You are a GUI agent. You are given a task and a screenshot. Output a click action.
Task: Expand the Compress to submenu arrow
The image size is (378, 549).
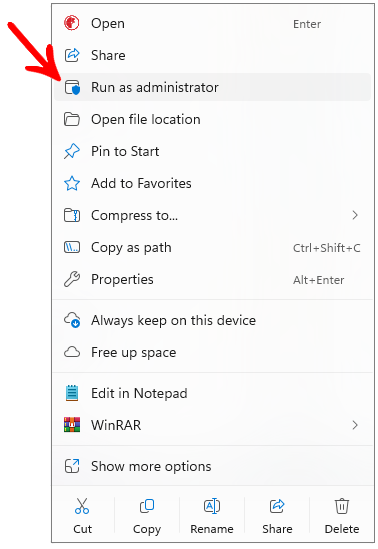coord(355,215)
